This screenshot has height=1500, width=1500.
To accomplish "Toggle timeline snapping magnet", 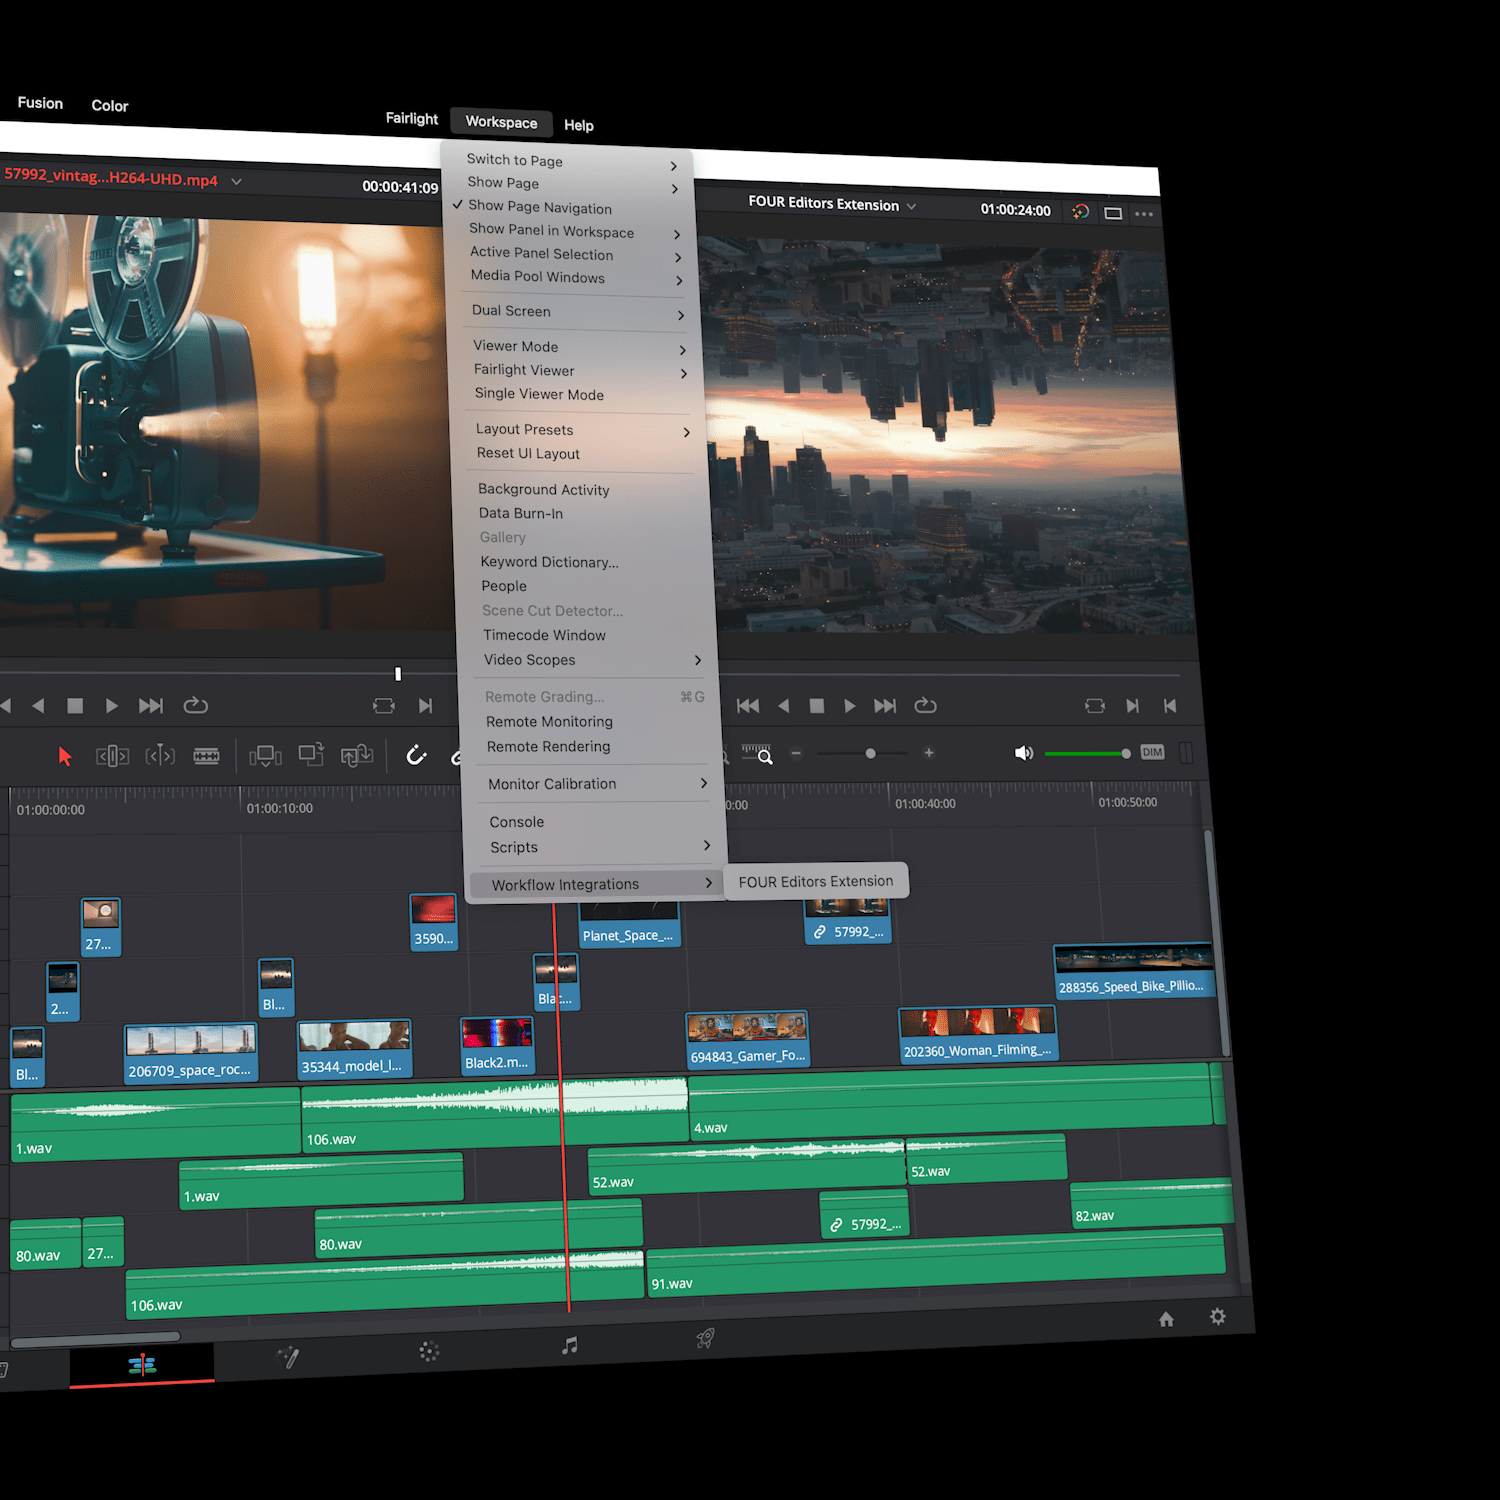I will click(416, 755).
